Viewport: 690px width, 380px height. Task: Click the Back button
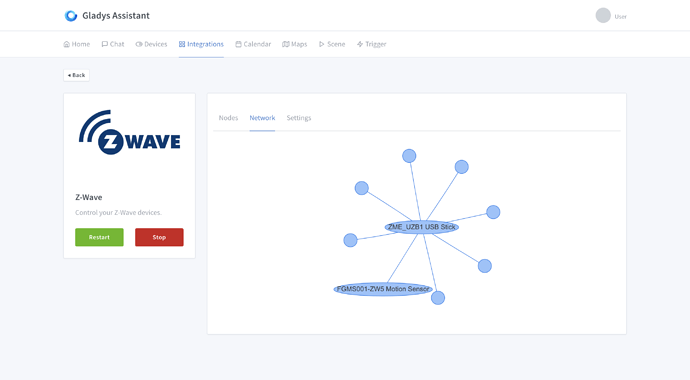(x=77, y=75)
